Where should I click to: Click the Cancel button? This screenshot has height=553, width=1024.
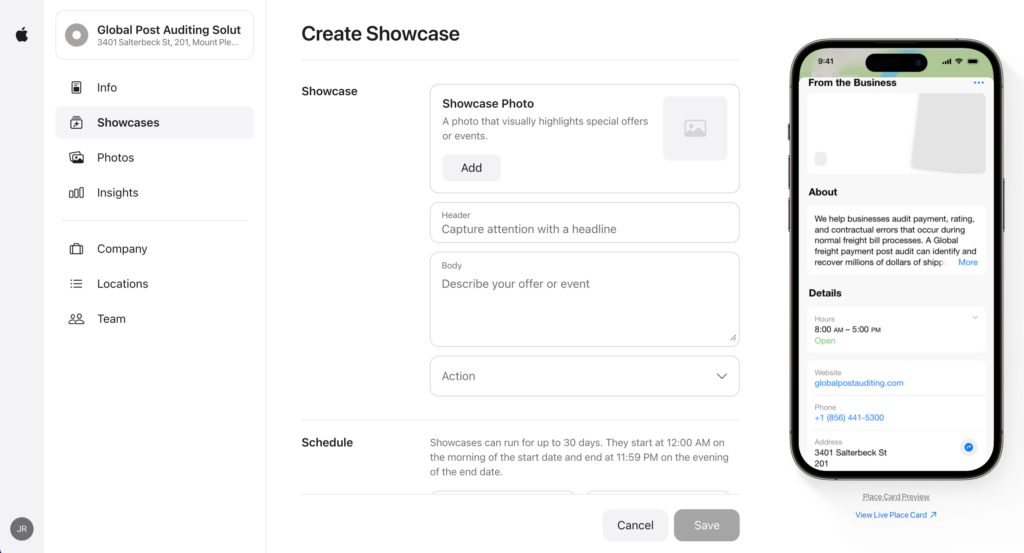click(635, 525)
